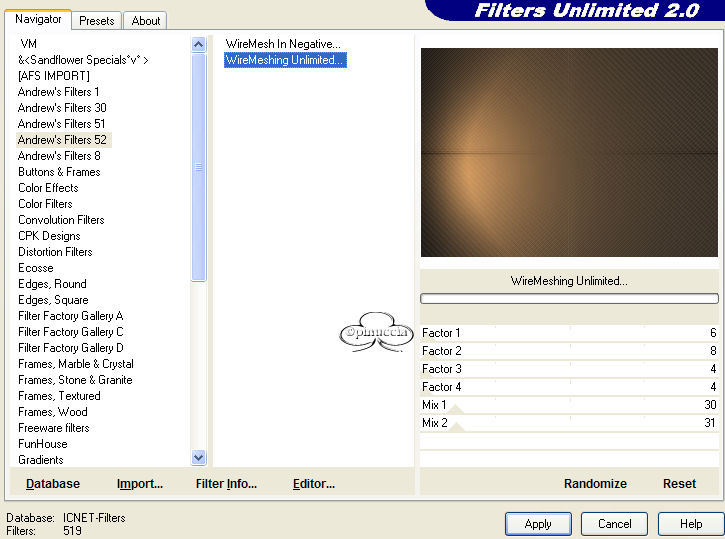
Task: Select Andrew's Filters 1
Action: [58, 92]
